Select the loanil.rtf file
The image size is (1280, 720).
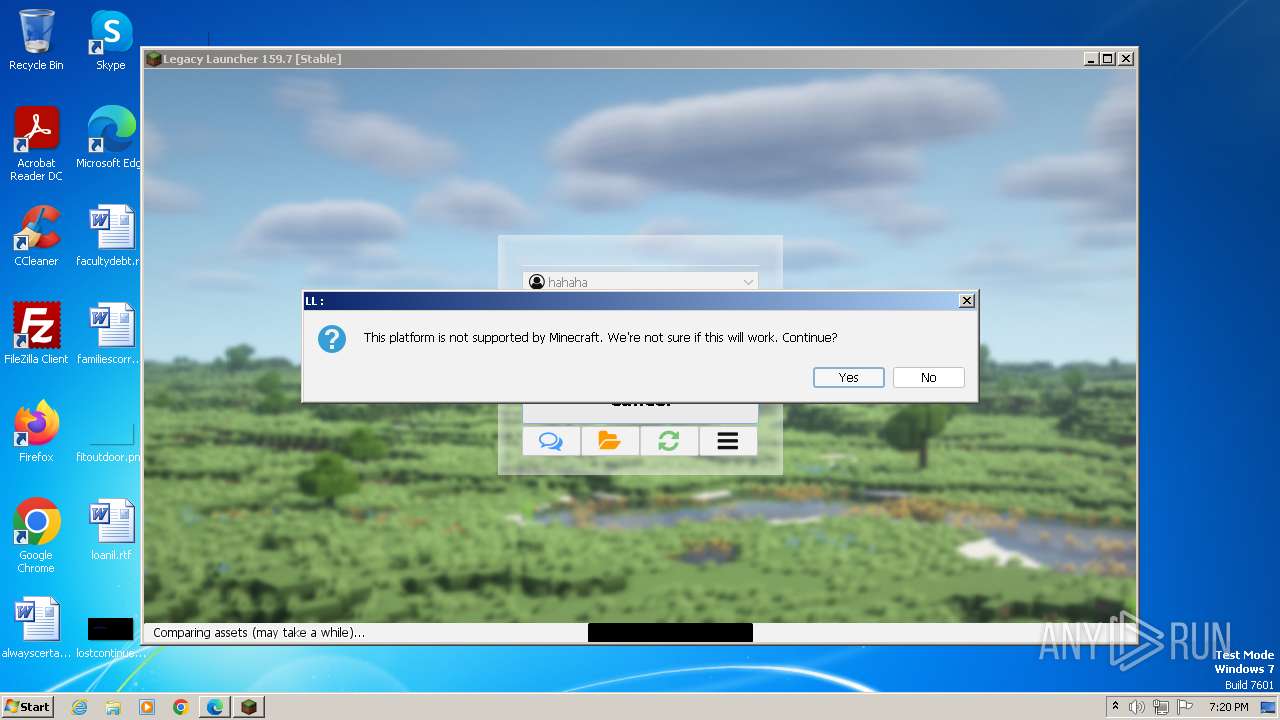click(111, 530)
